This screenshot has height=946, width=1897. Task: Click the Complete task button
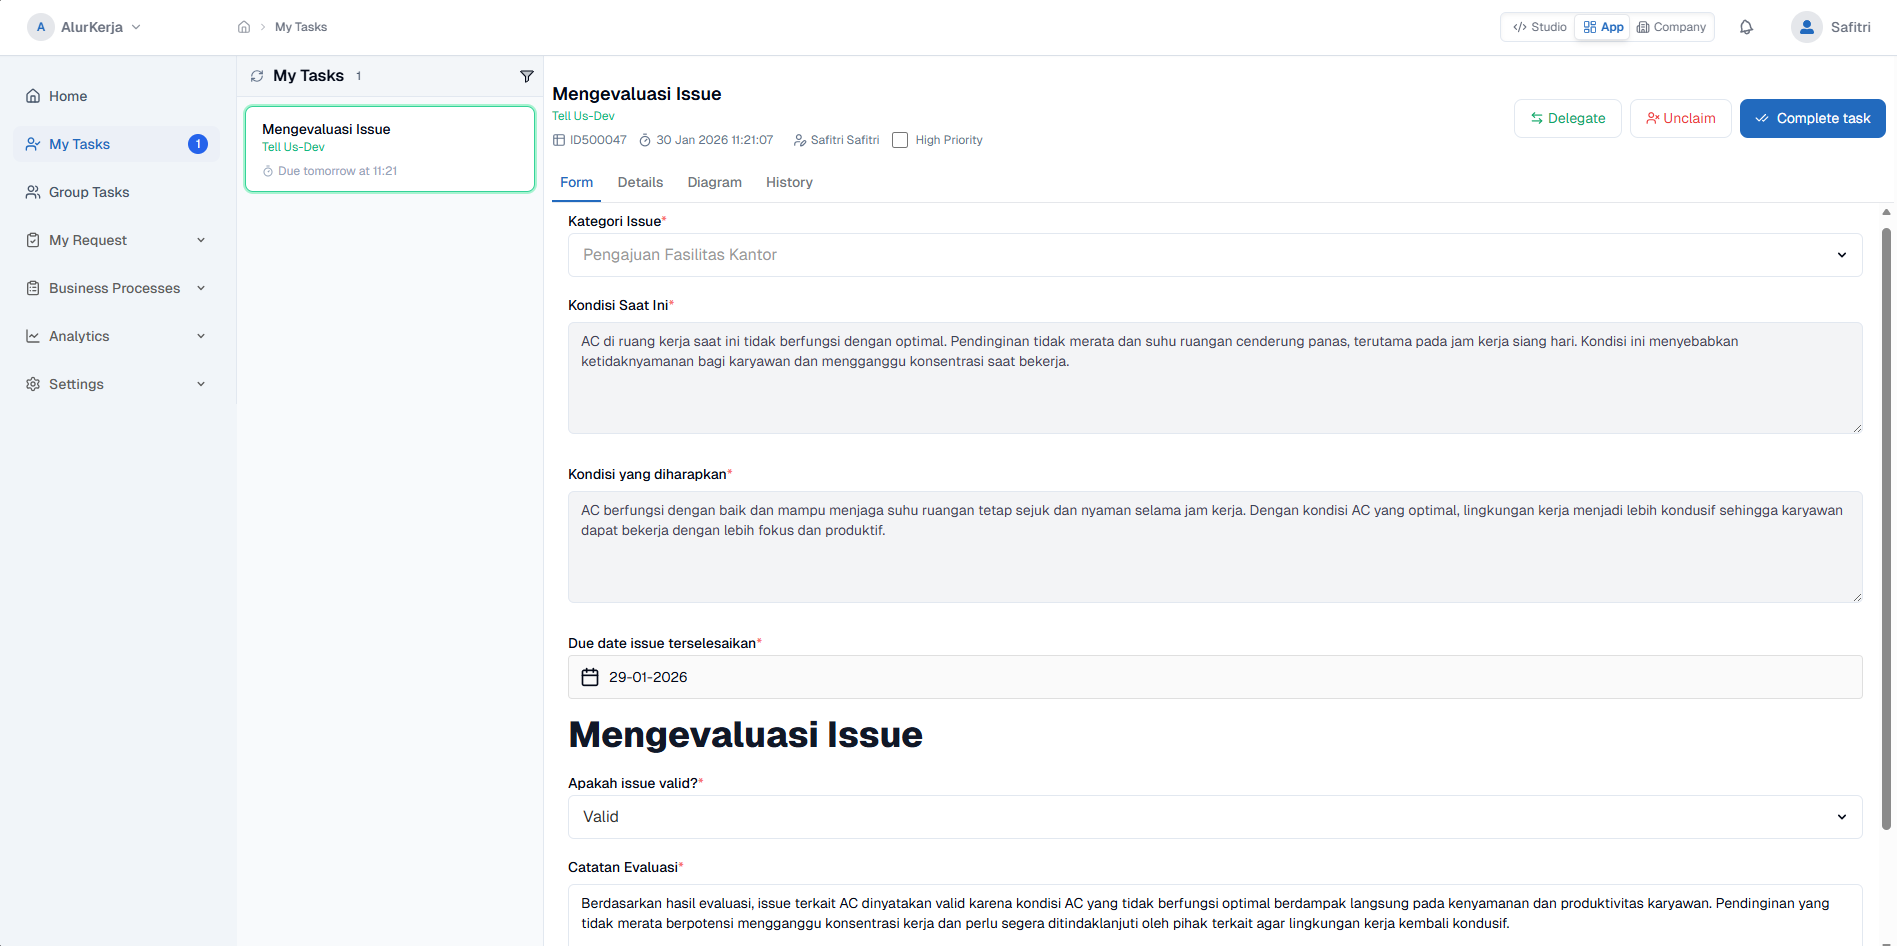[1812, 118]
